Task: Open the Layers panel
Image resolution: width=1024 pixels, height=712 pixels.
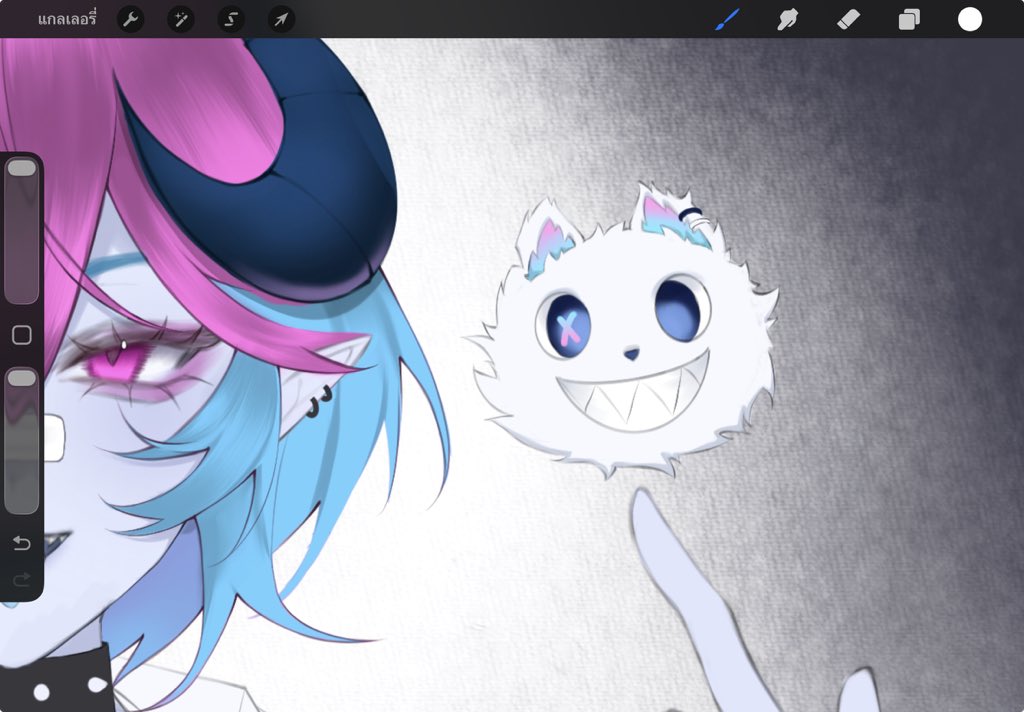Action: (x=909, y=20)
